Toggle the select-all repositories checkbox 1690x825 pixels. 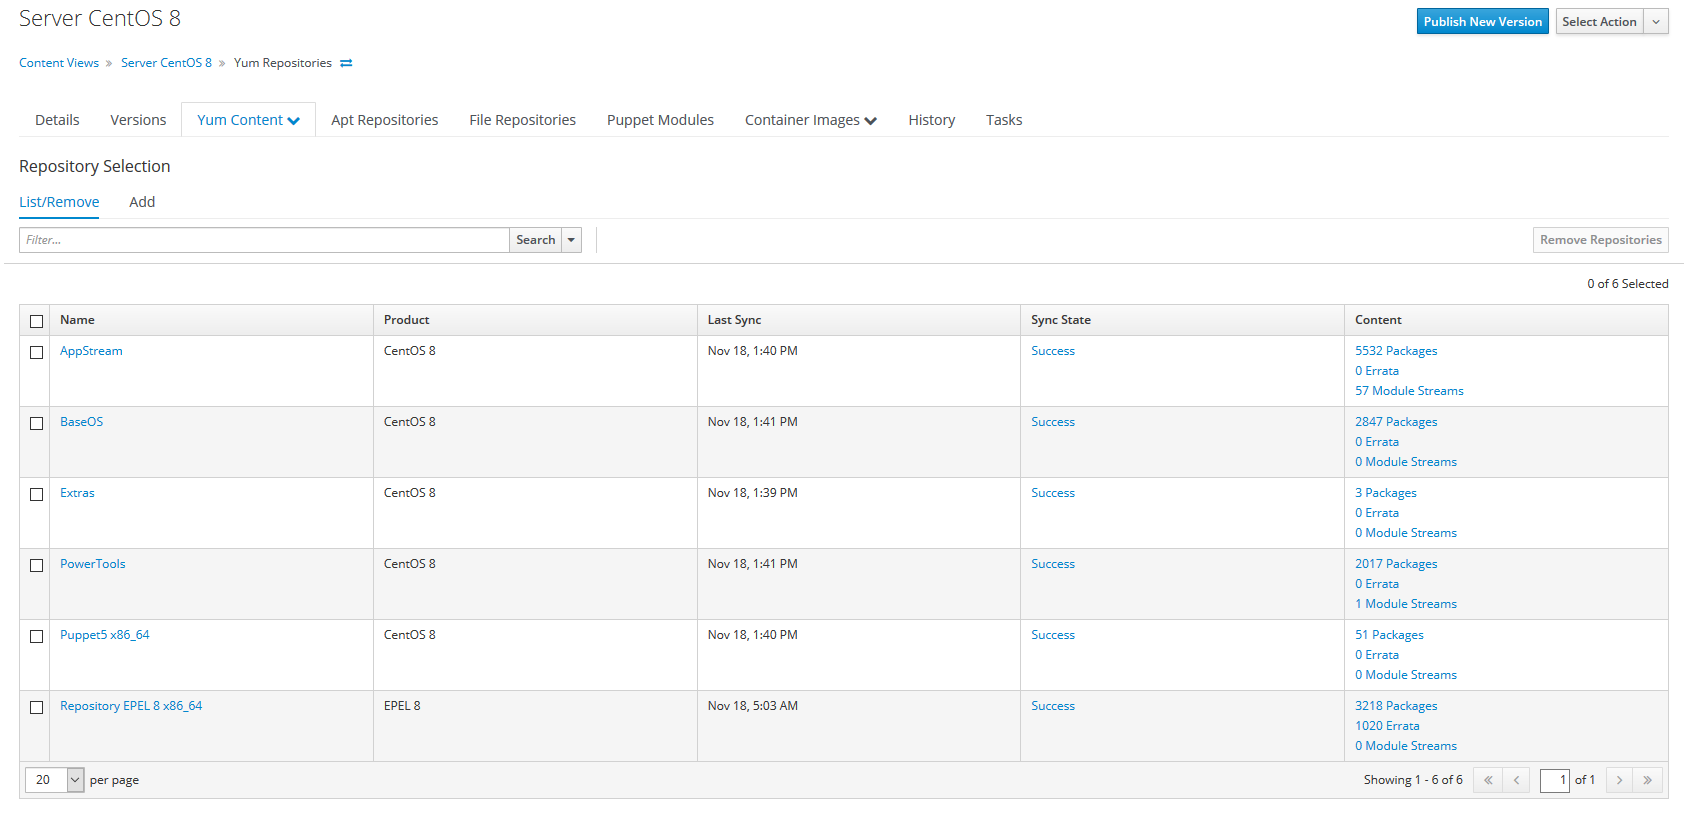[x=37, y=321]
